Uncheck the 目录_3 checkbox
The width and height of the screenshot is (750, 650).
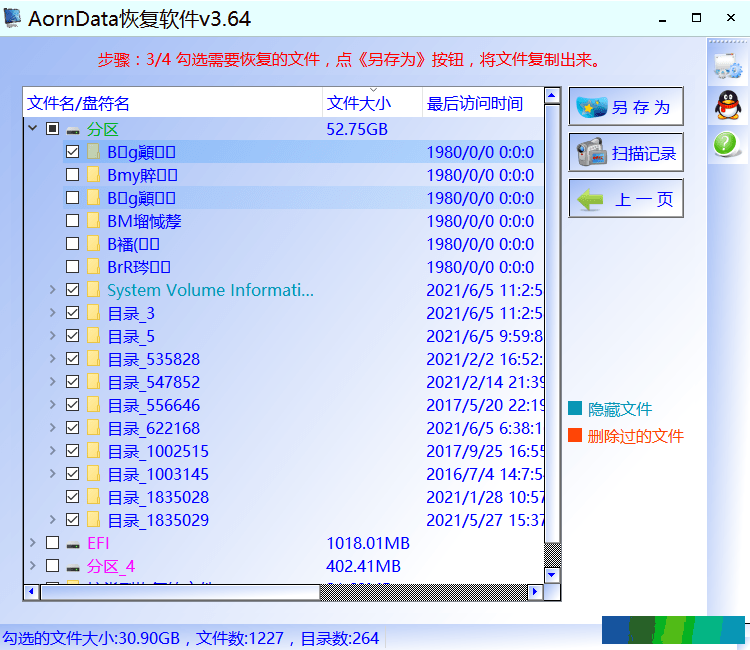point(72,312)
